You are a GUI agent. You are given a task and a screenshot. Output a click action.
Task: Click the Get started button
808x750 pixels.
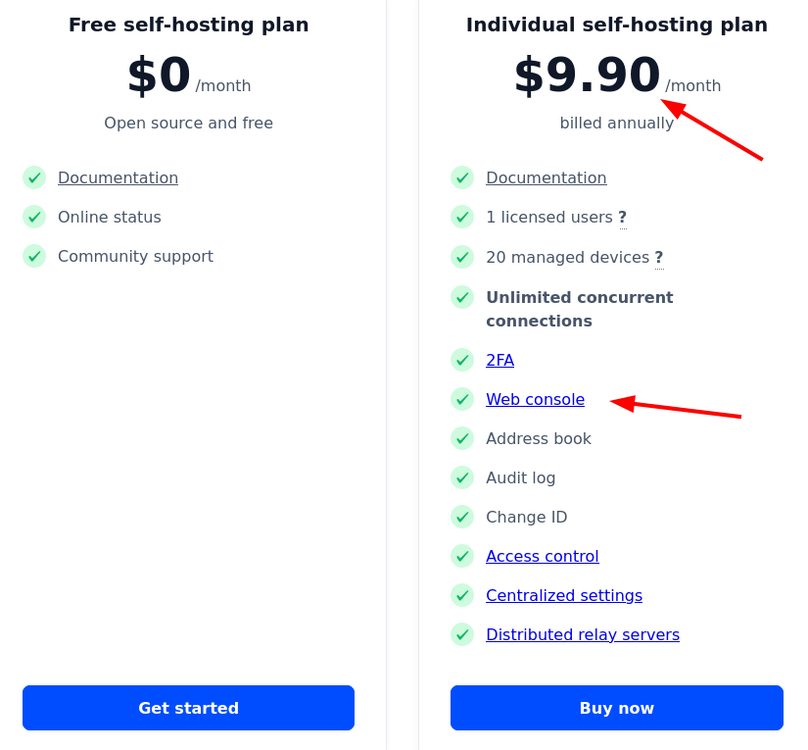click(x=189, y=708)
